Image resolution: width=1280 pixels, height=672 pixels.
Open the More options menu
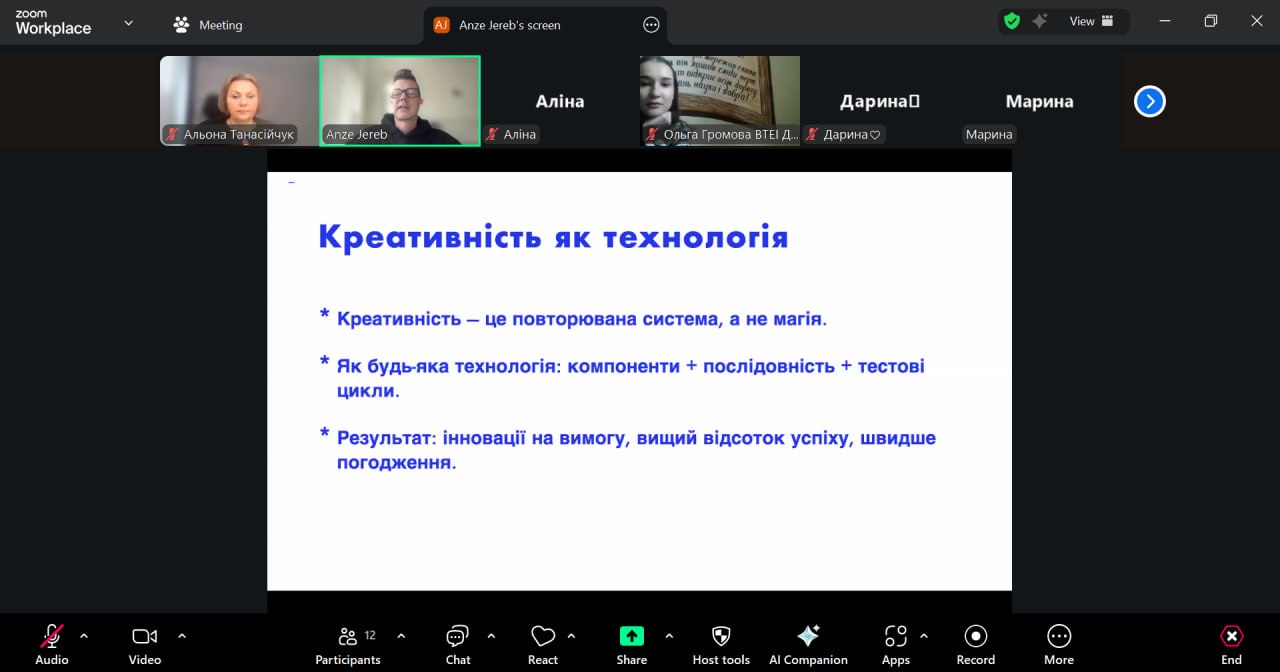[1058, 637]
